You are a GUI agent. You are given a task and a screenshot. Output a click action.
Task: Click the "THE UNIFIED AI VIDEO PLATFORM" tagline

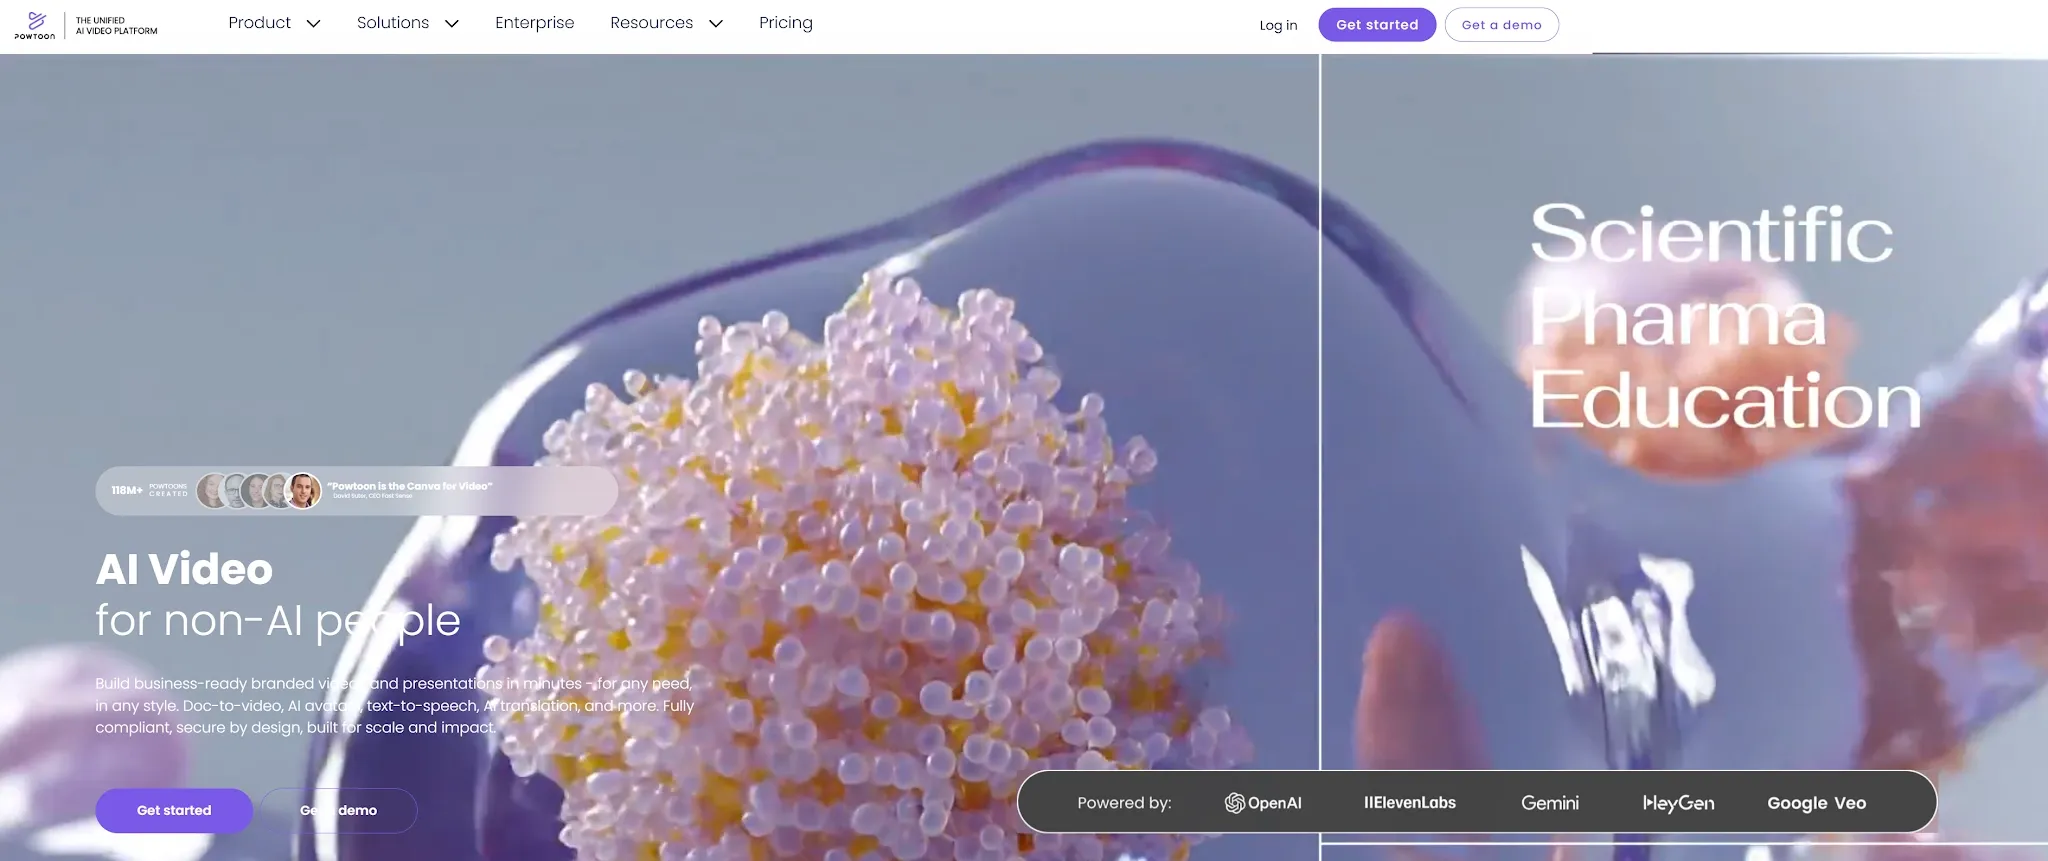[x=116, y=26]
